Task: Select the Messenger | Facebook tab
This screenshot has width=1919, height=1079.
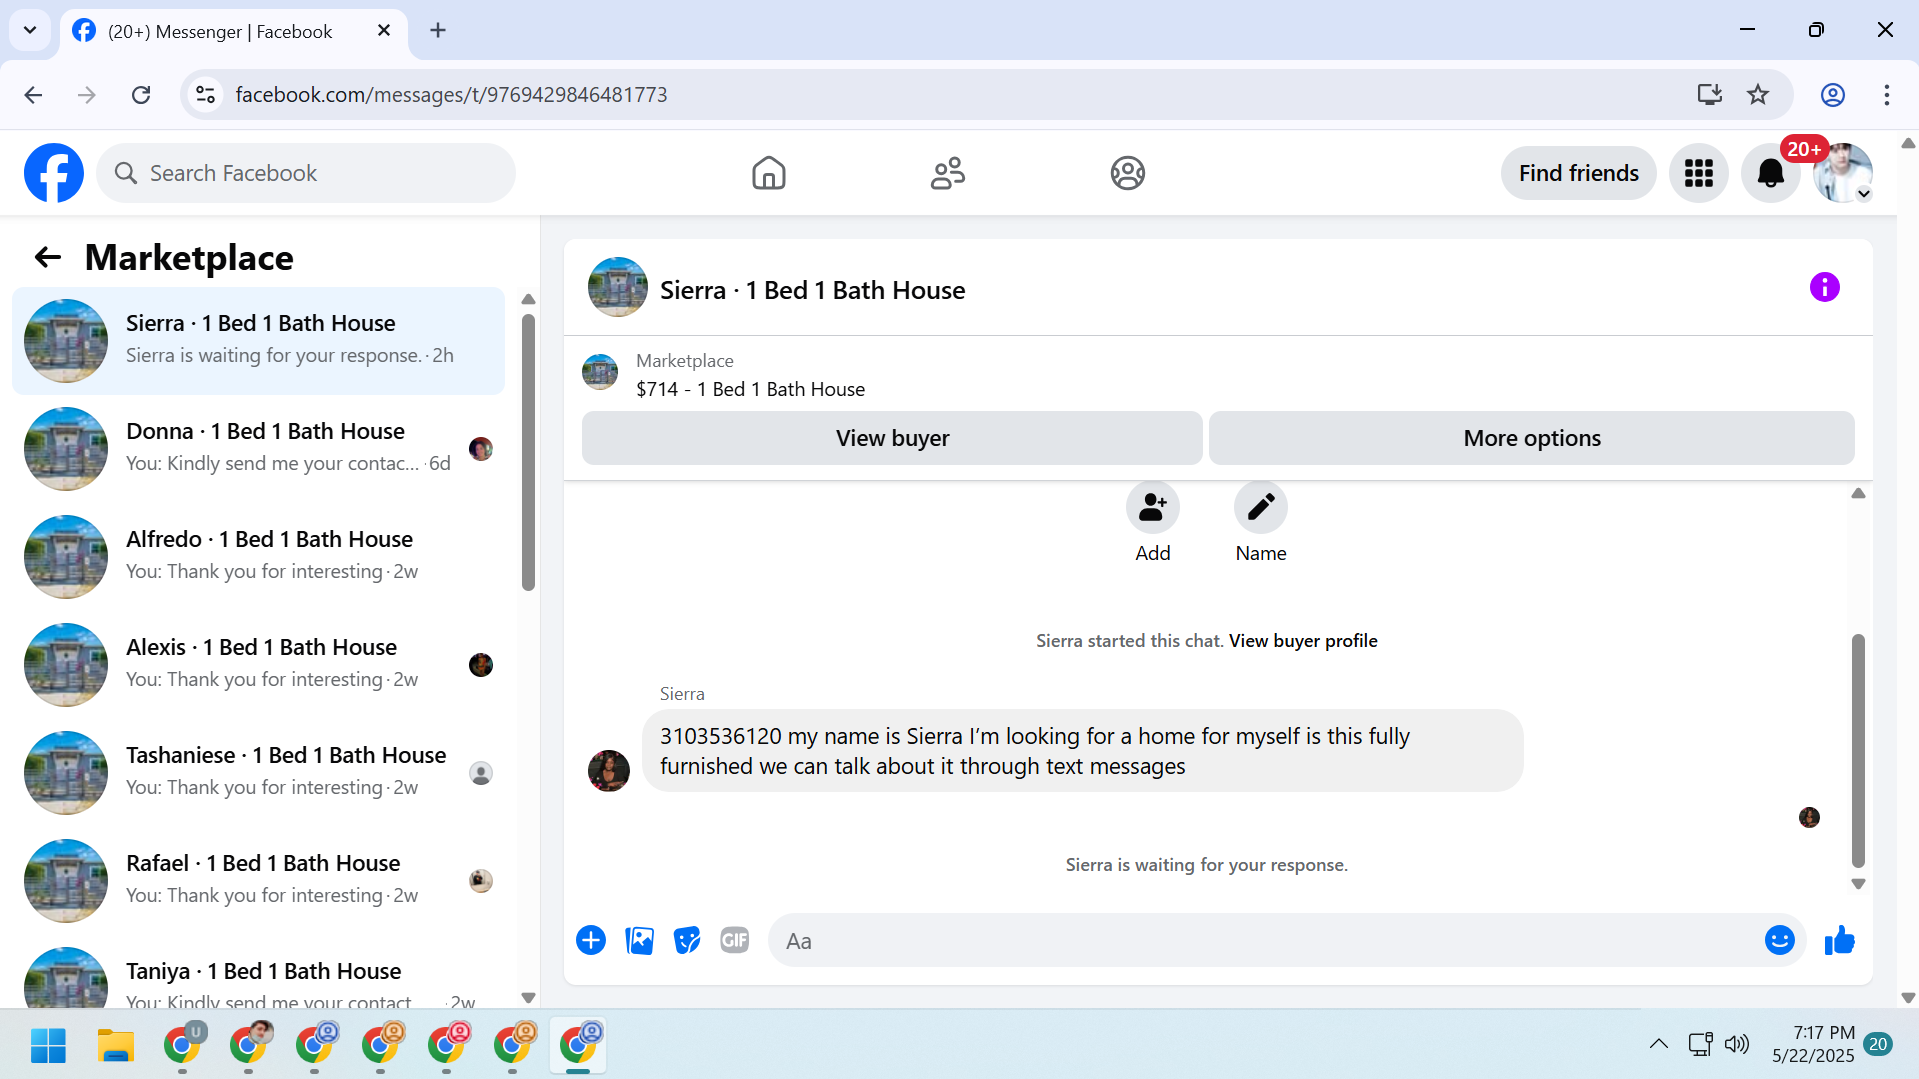Action: (x=234, y=31)
